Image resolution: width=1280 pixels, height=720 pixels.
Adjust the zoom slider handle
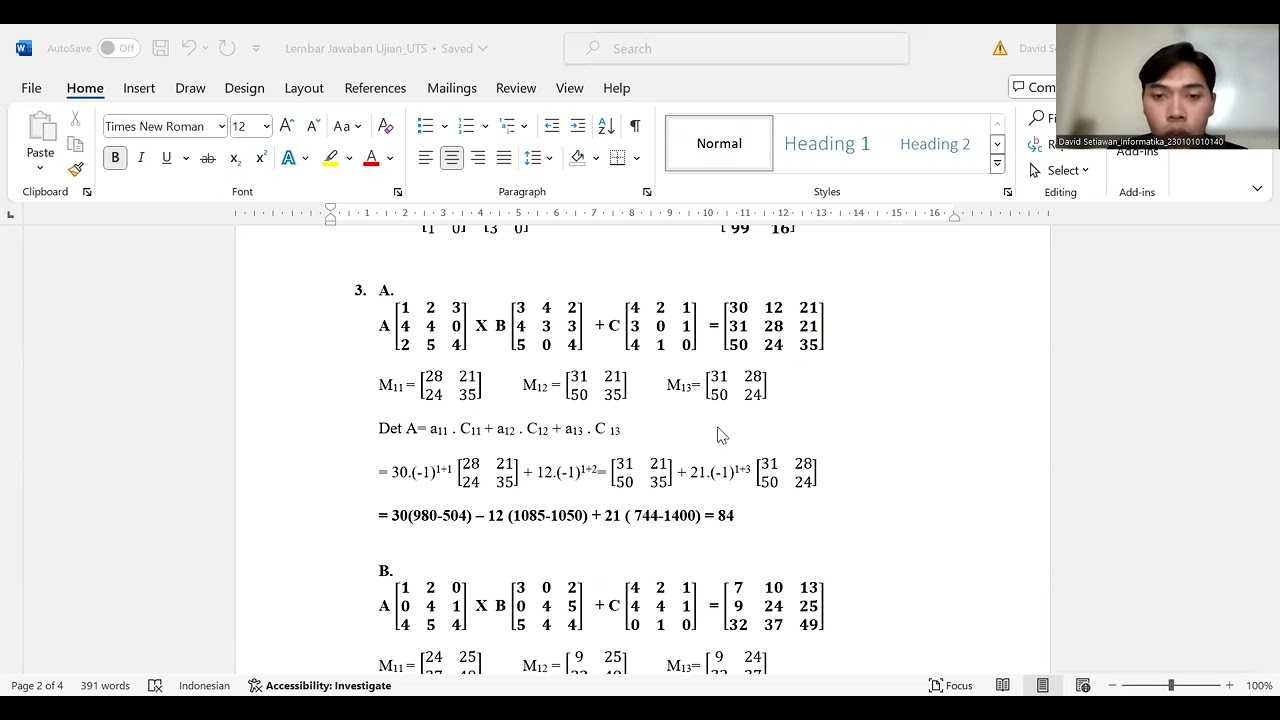point(1171,685)
